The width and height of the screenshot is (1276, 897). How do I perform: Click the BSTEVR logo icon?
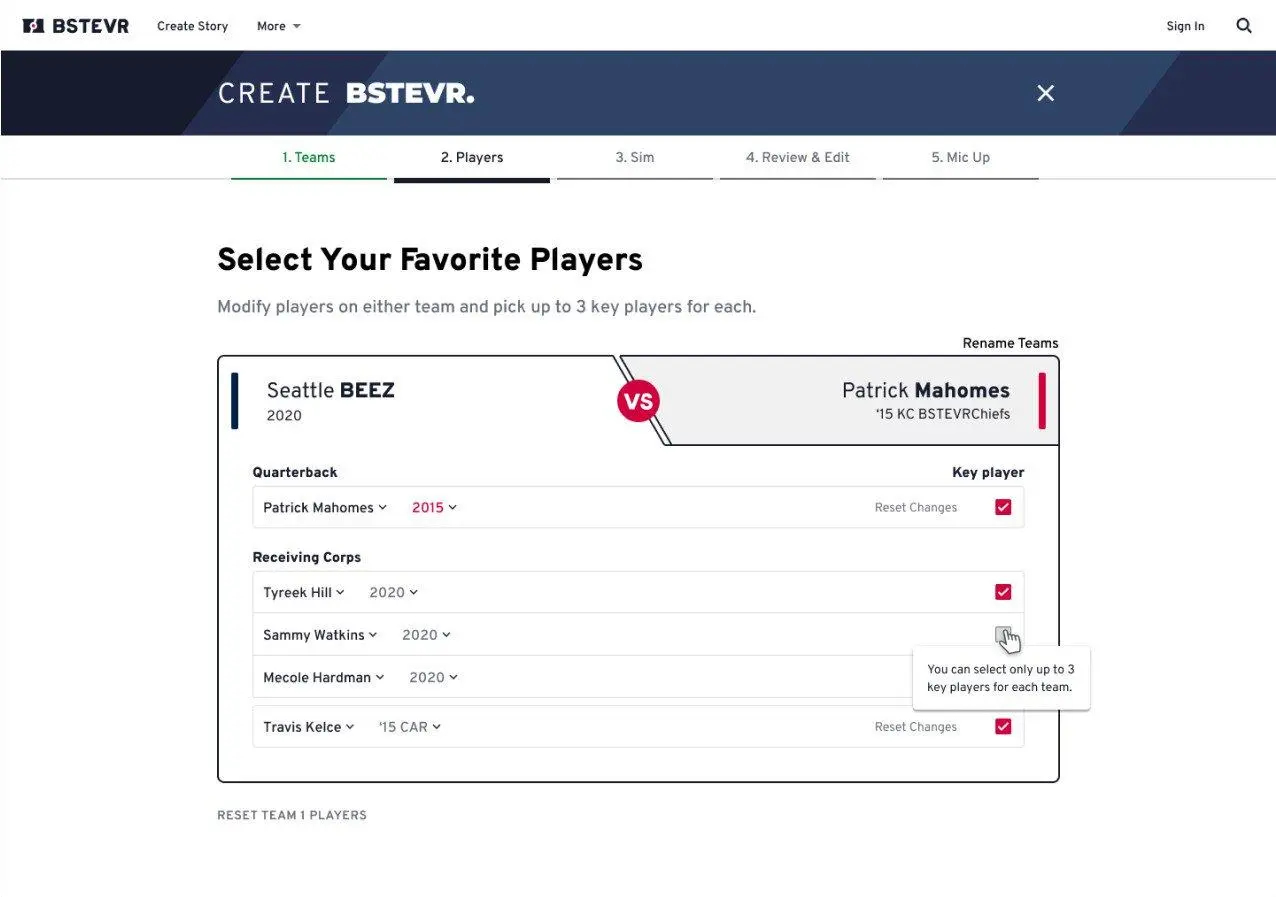coord(33,26)
